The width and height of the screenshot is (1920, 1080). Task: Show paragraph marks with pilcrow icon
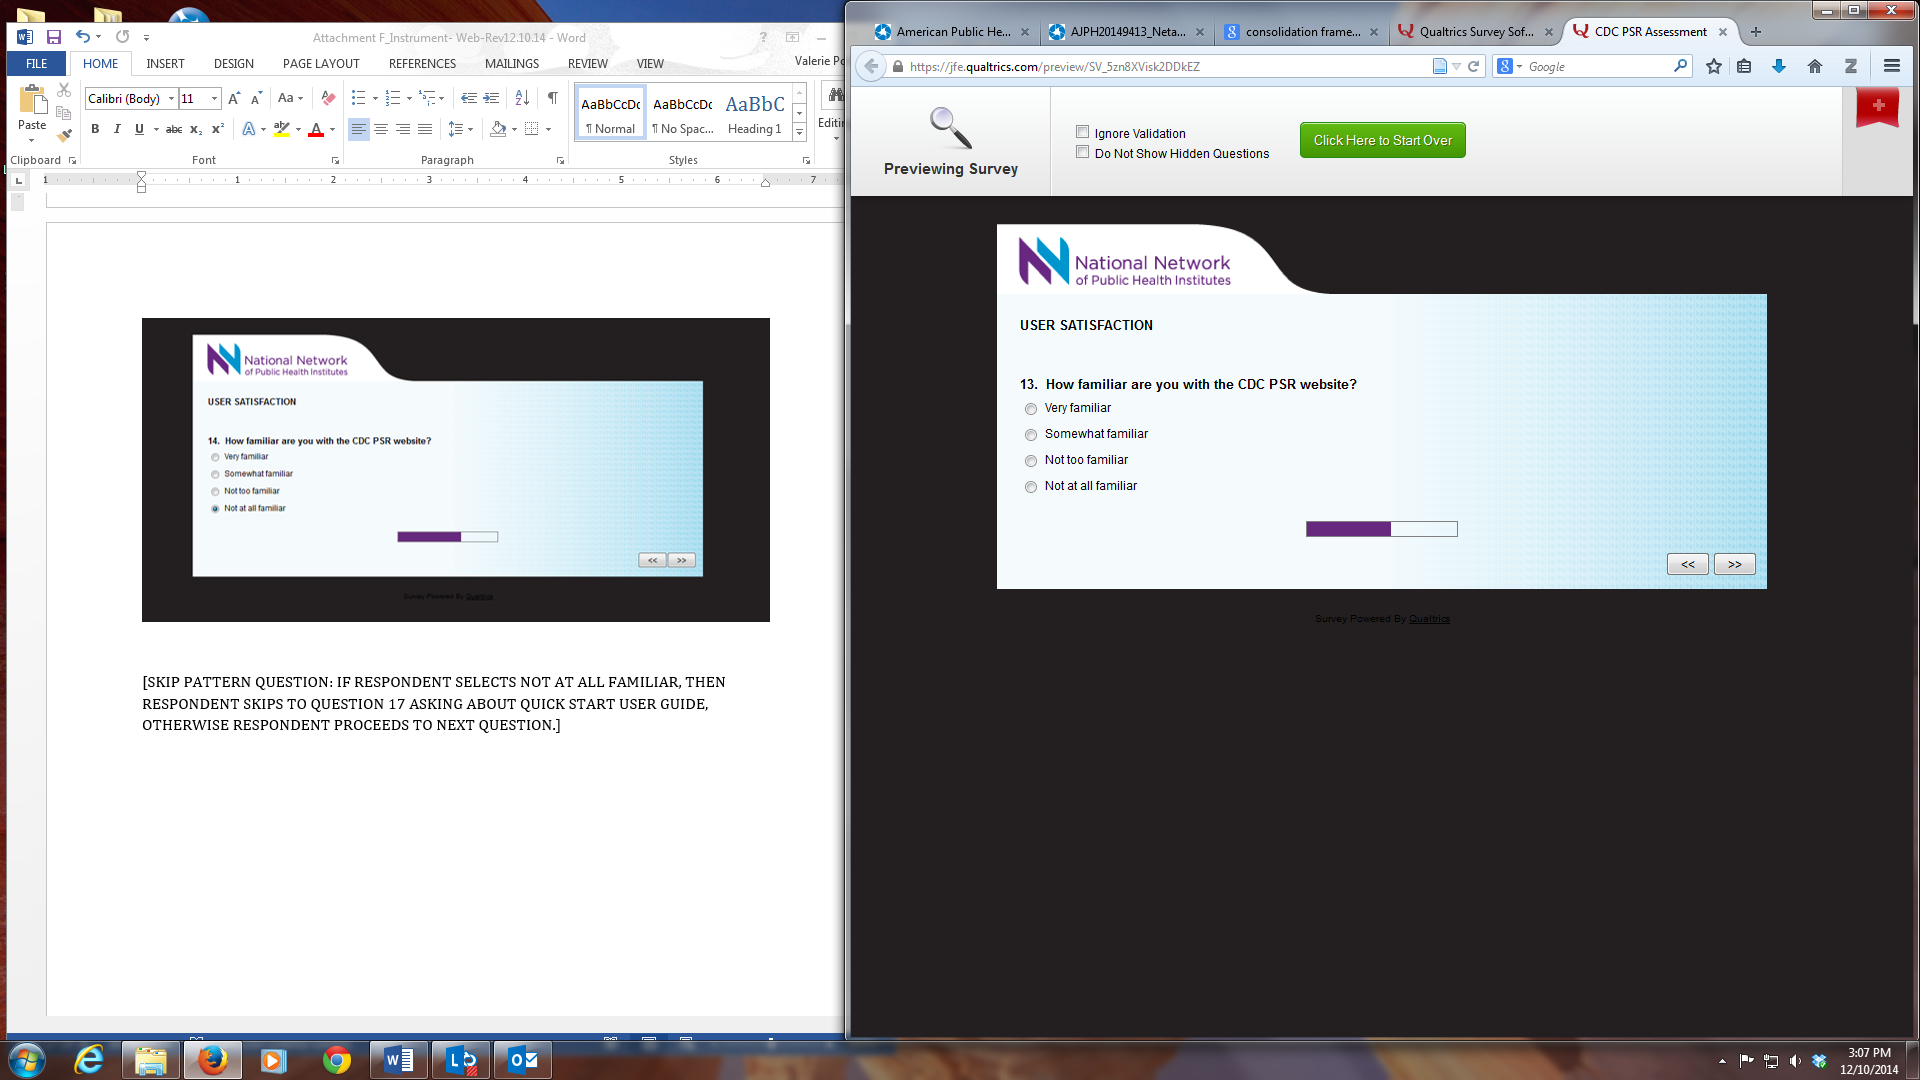[552, 98]
